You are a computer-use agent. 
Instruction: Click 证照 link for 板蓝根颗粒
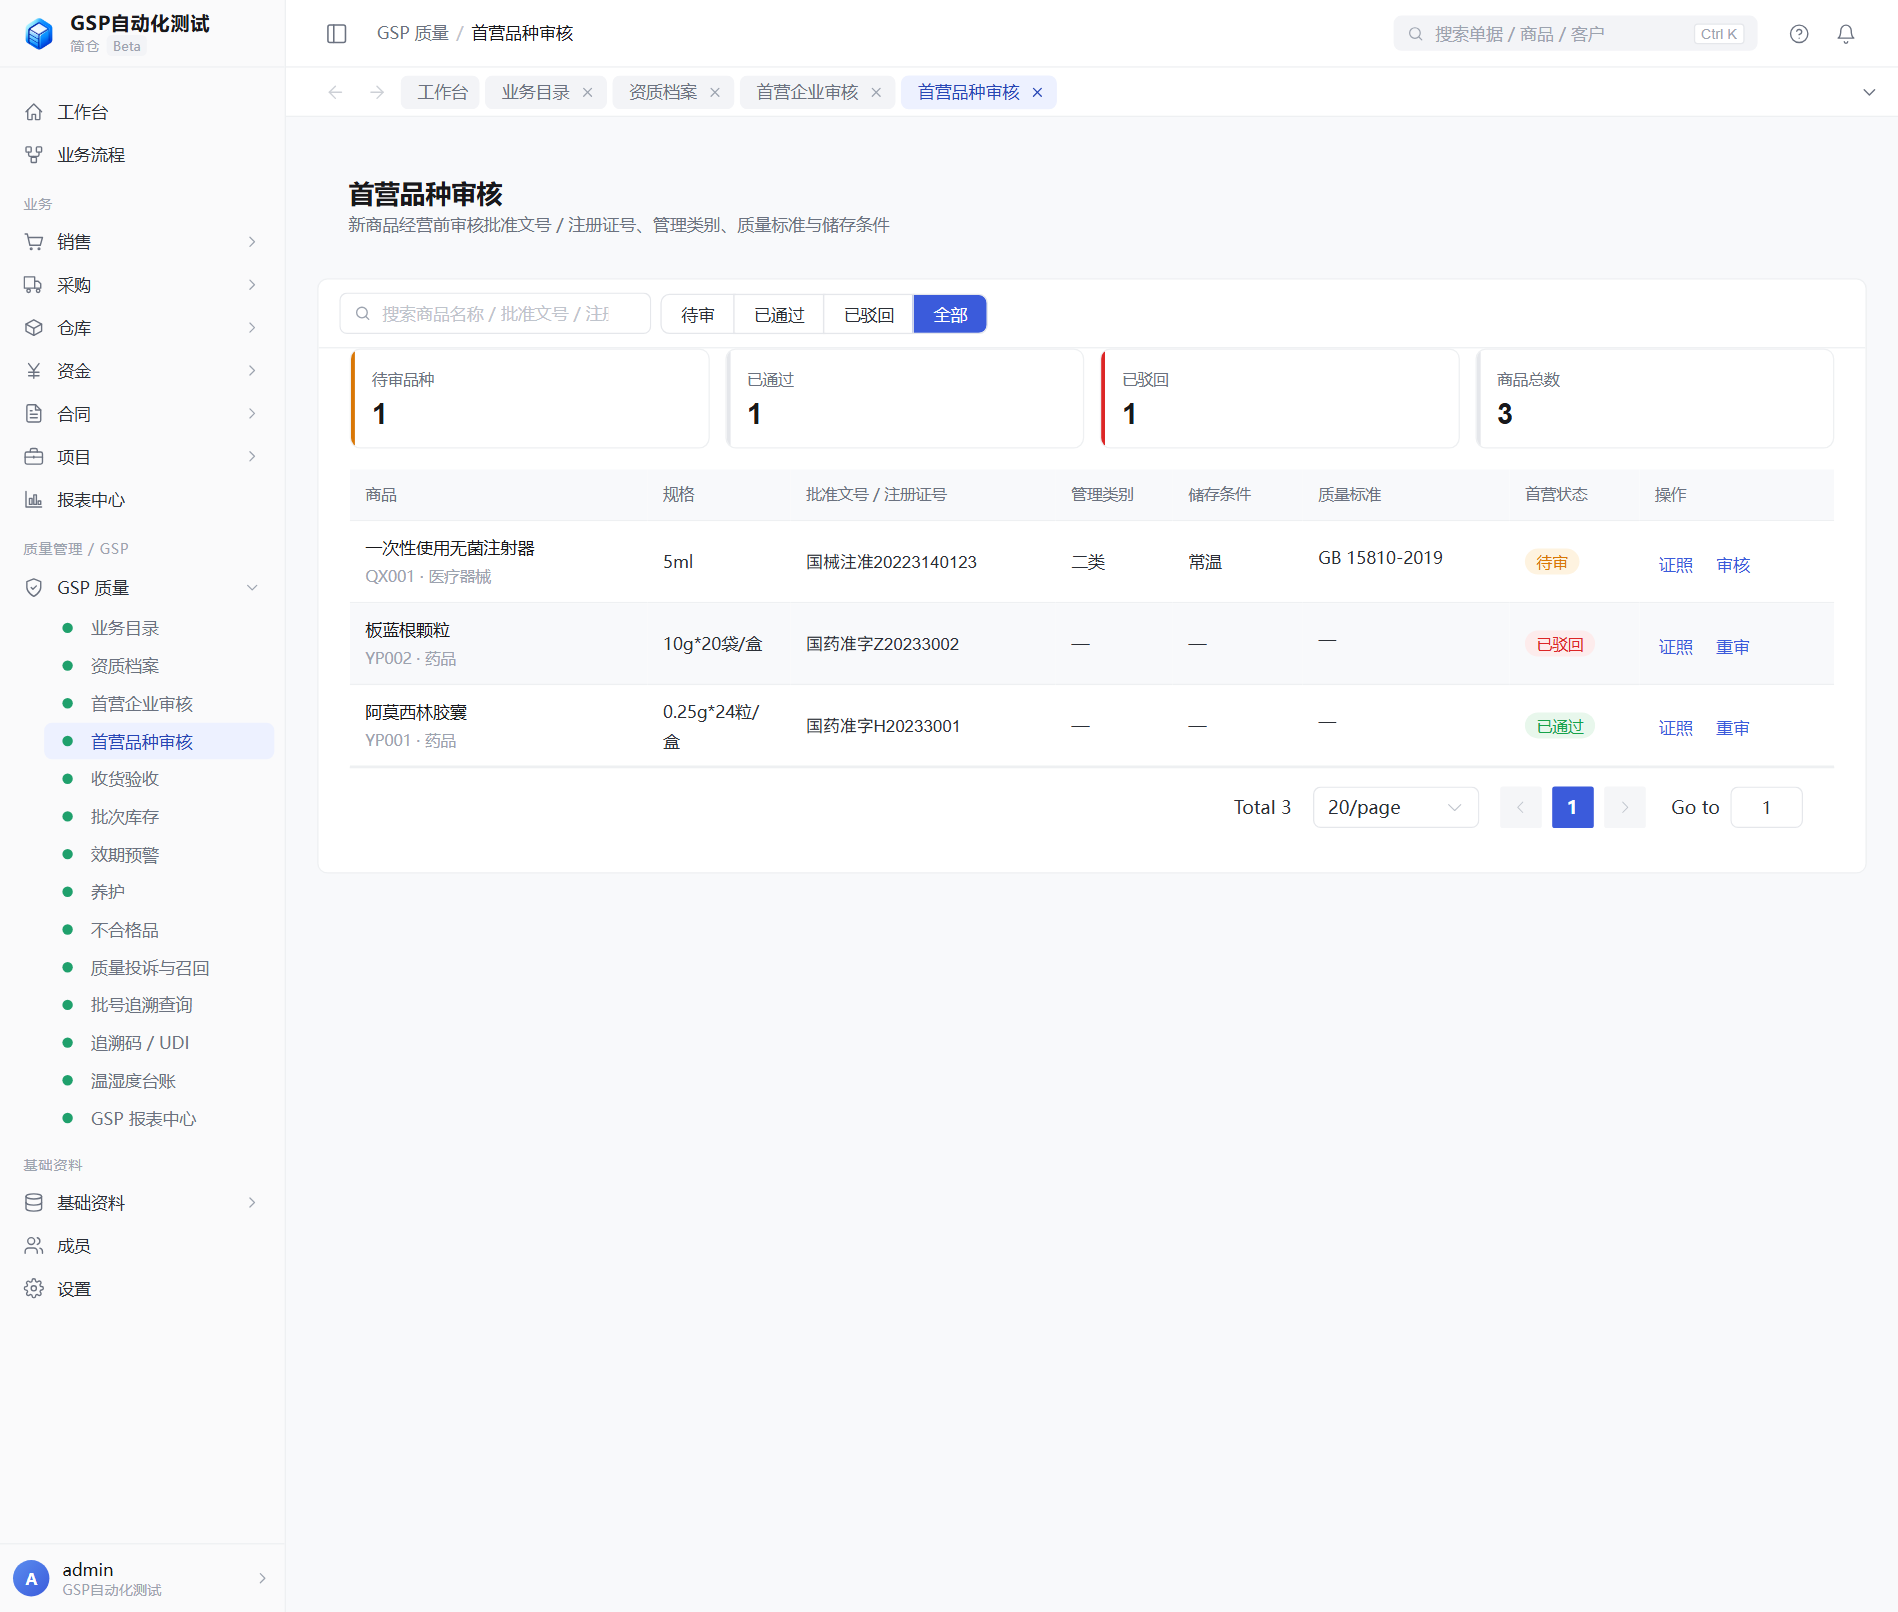point(1676,647)
